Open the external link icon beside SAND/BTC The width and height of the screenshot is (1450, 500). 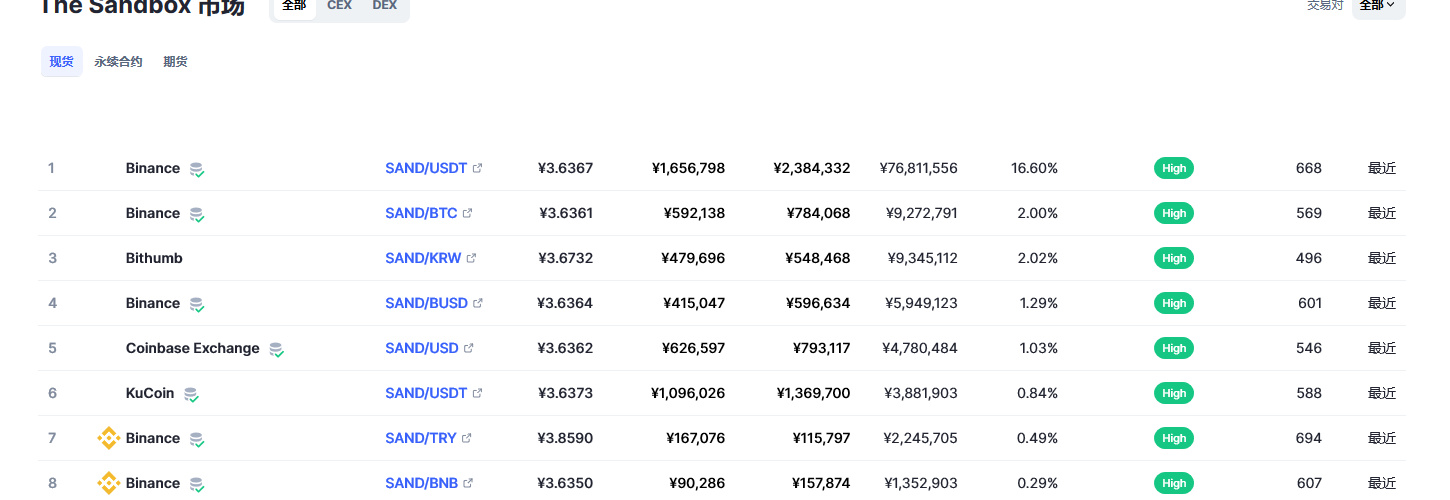(x=467, y=213)
